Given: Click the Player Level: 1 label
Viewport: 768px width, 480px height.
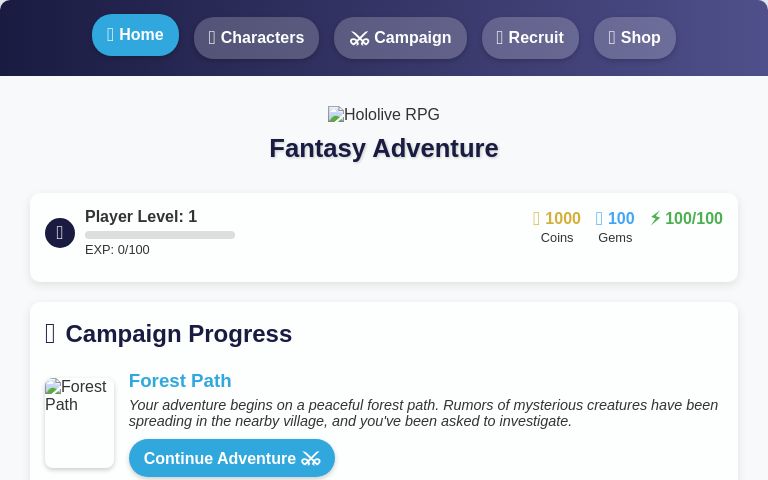Looking at the screenshot, I should coord(141,217).
